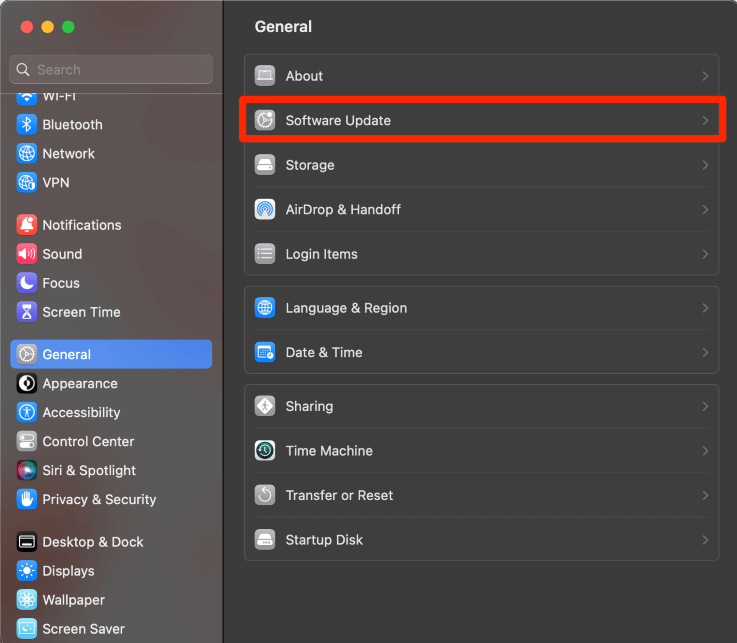The image size is (737, 643).
Task: Click the Screen Time hourglass icon
Action: pos(27,312)
